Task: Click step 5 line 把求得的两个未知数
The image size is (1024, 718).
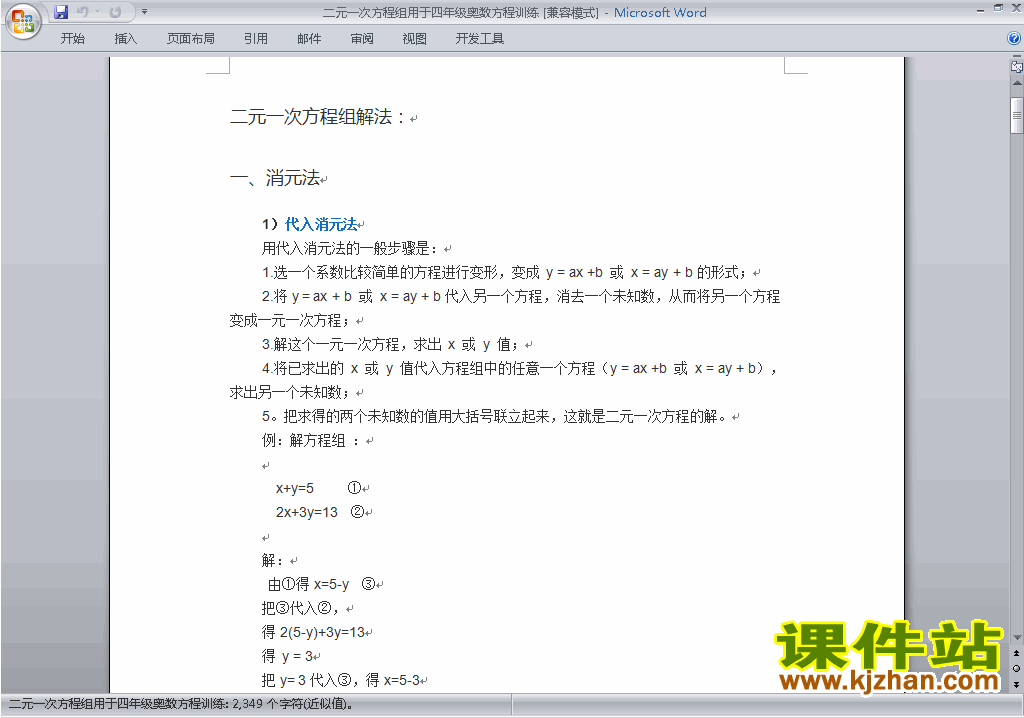Action: tap(495, 417)
